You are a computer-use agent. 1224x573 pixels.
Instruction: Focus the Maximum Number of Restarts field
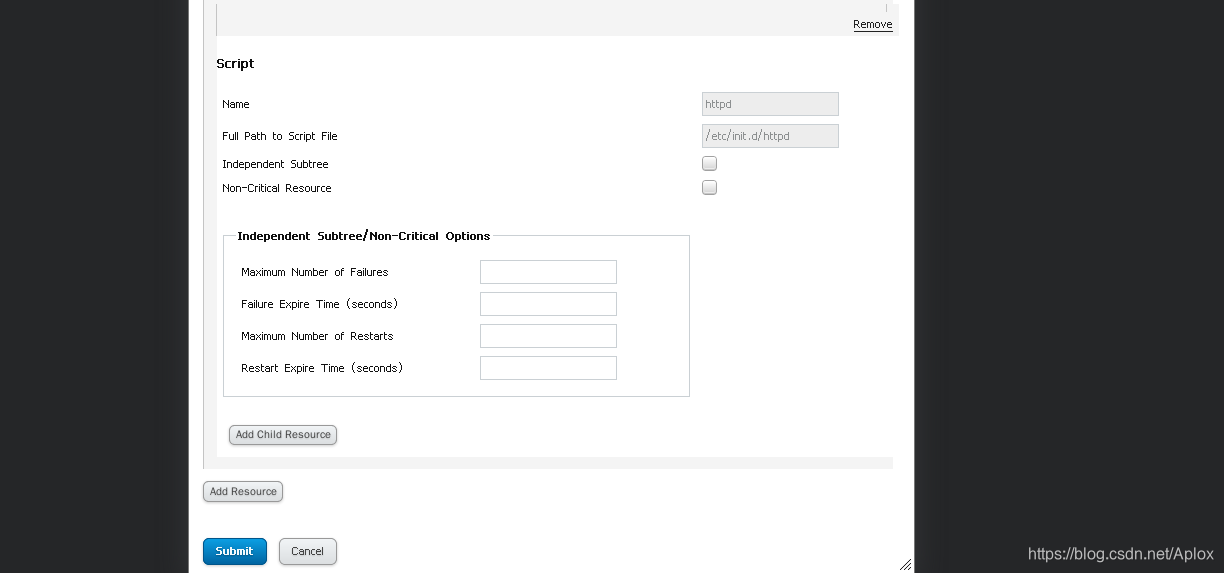coord(548,336)
